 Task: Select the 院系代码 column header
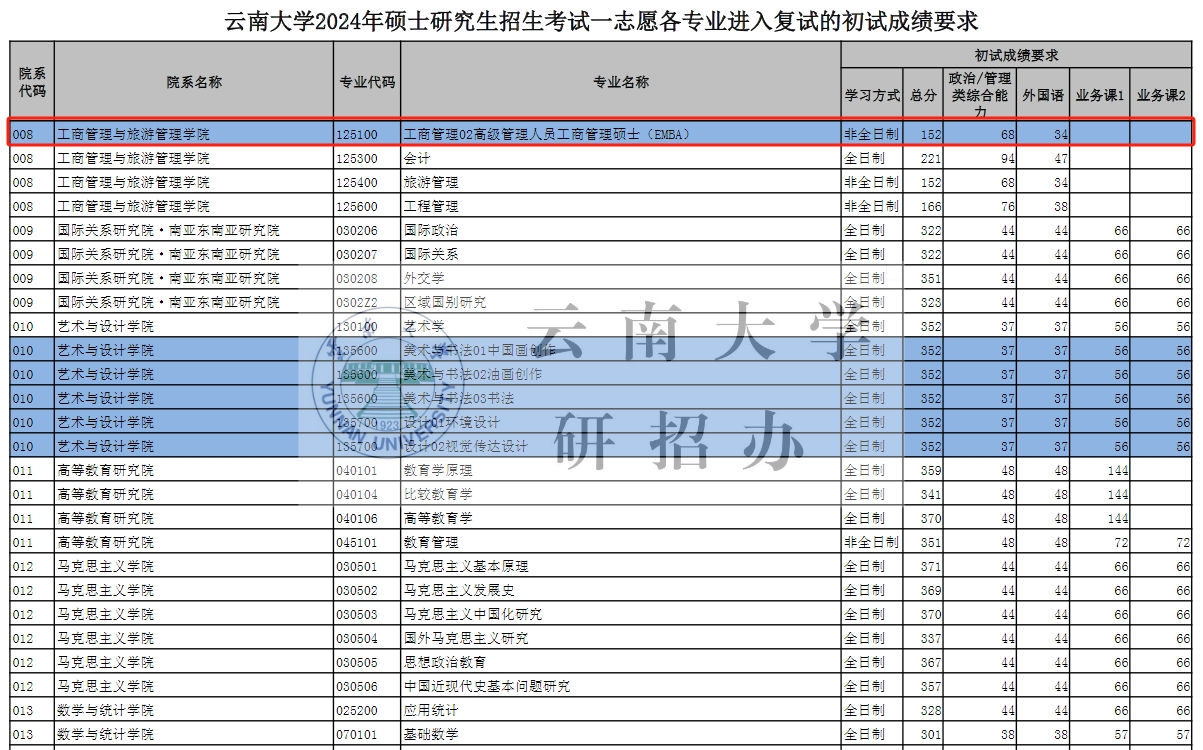pyautogui.click(x=32, y=82)
